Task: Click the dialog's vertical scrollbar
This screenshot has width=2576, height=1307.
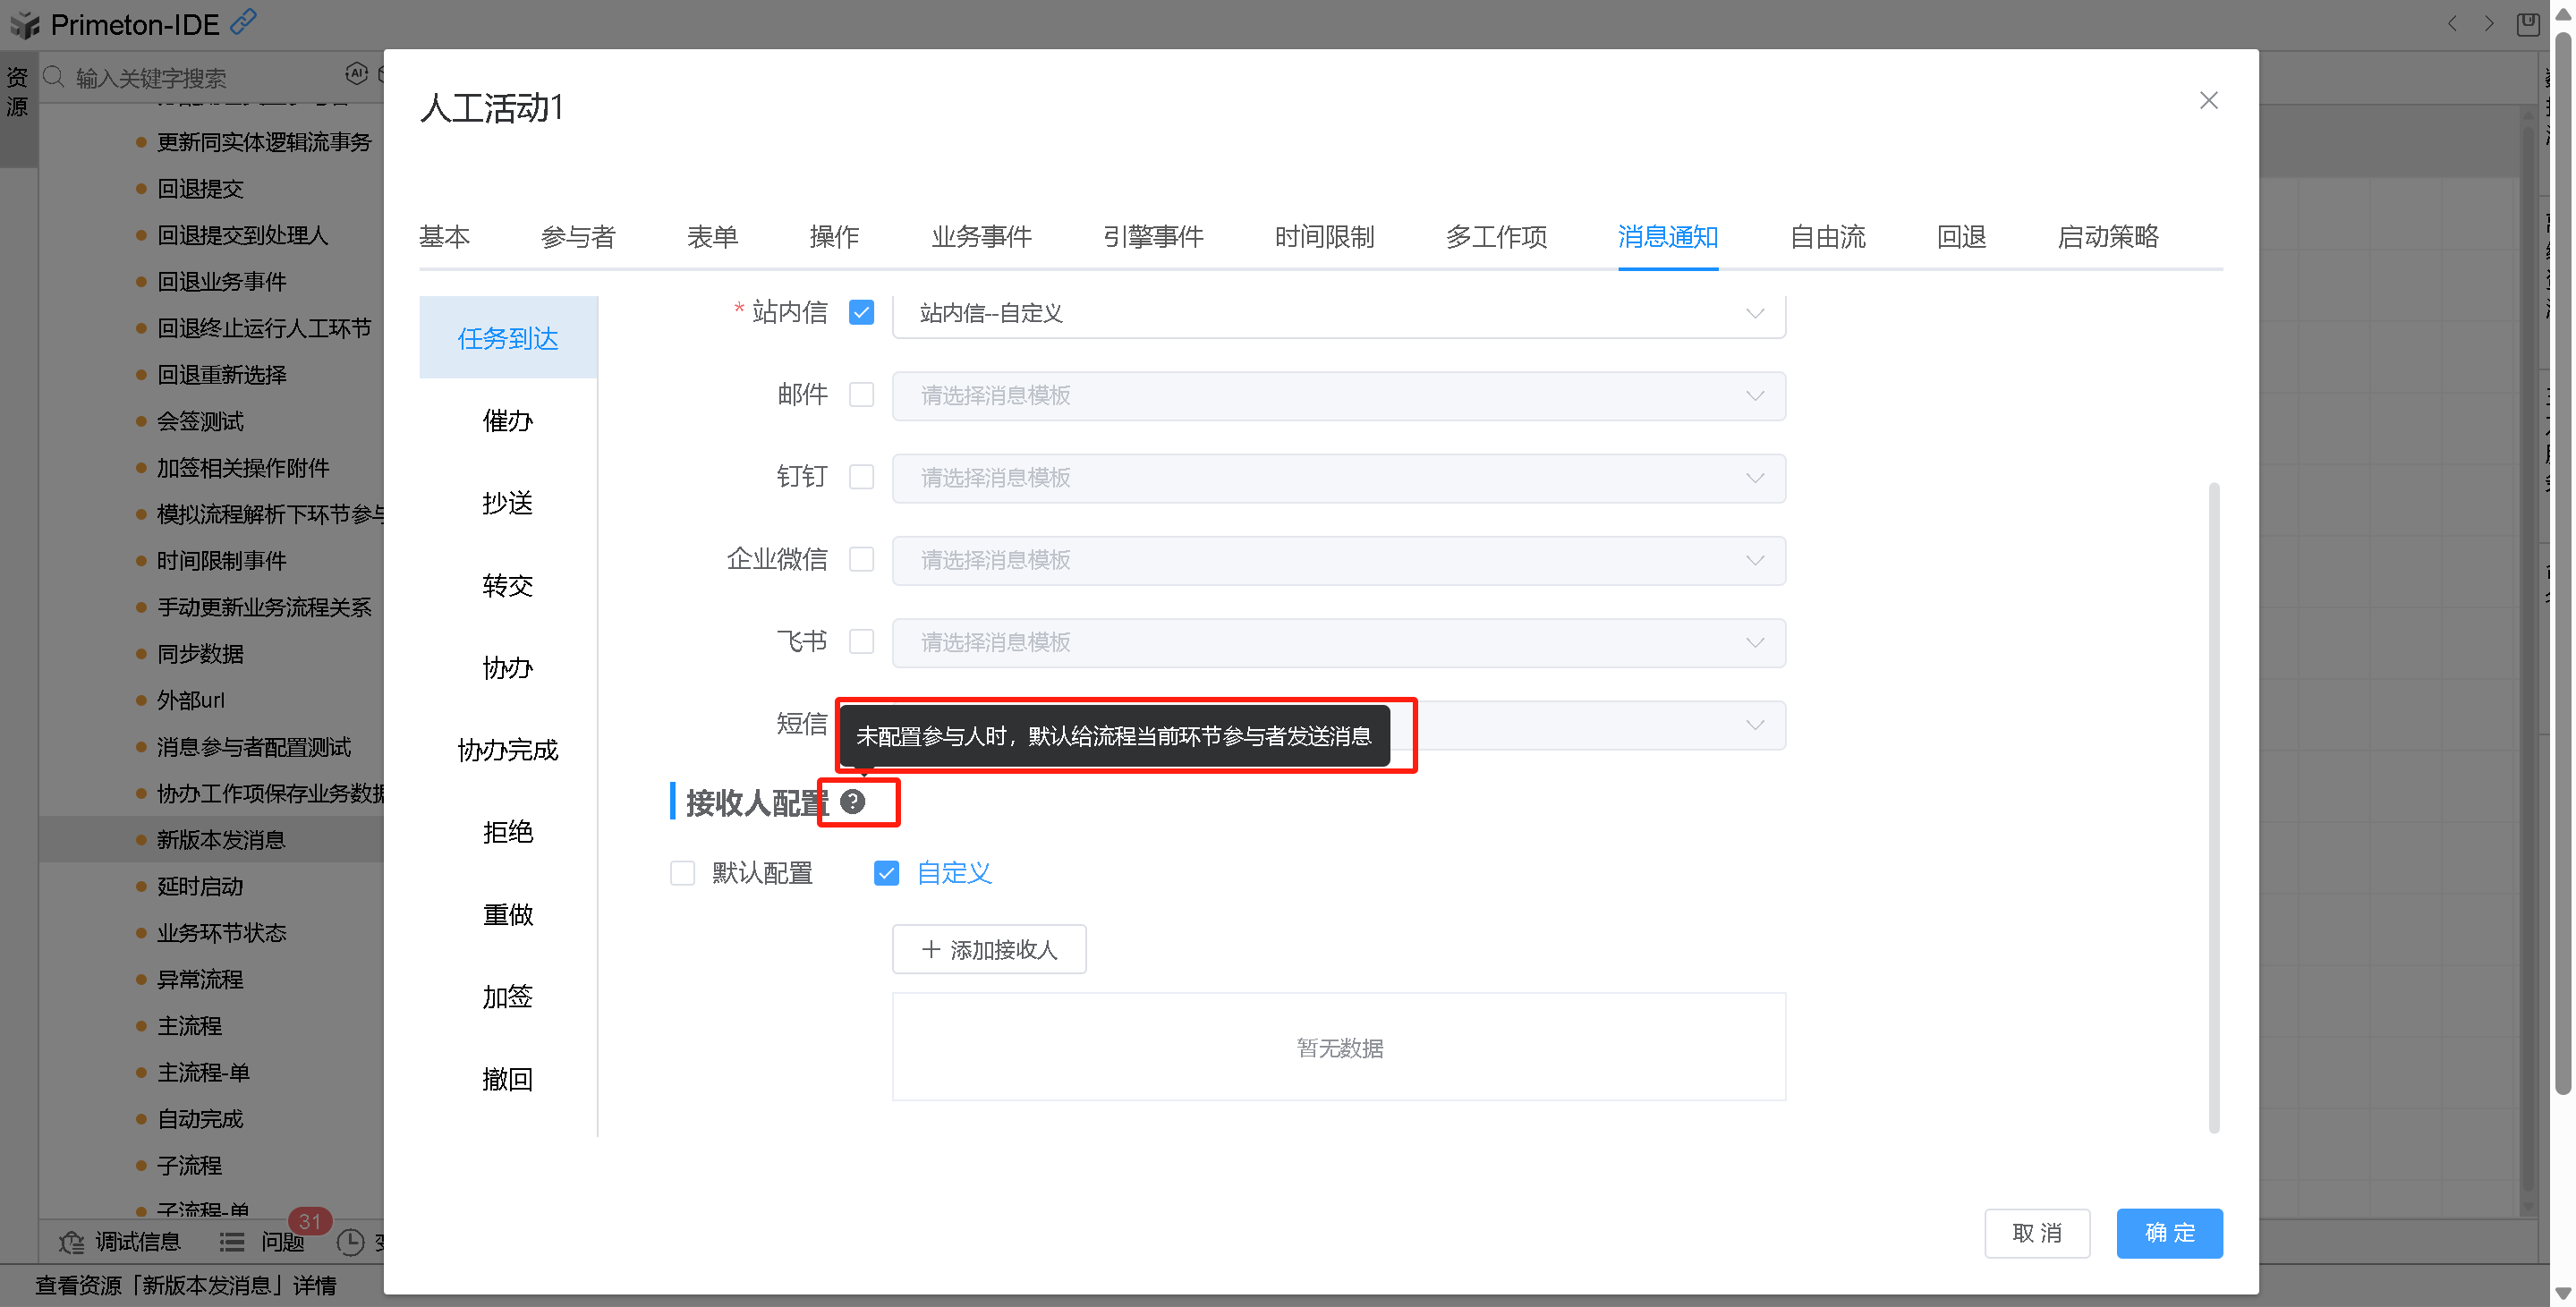Action: [2214, 806]
